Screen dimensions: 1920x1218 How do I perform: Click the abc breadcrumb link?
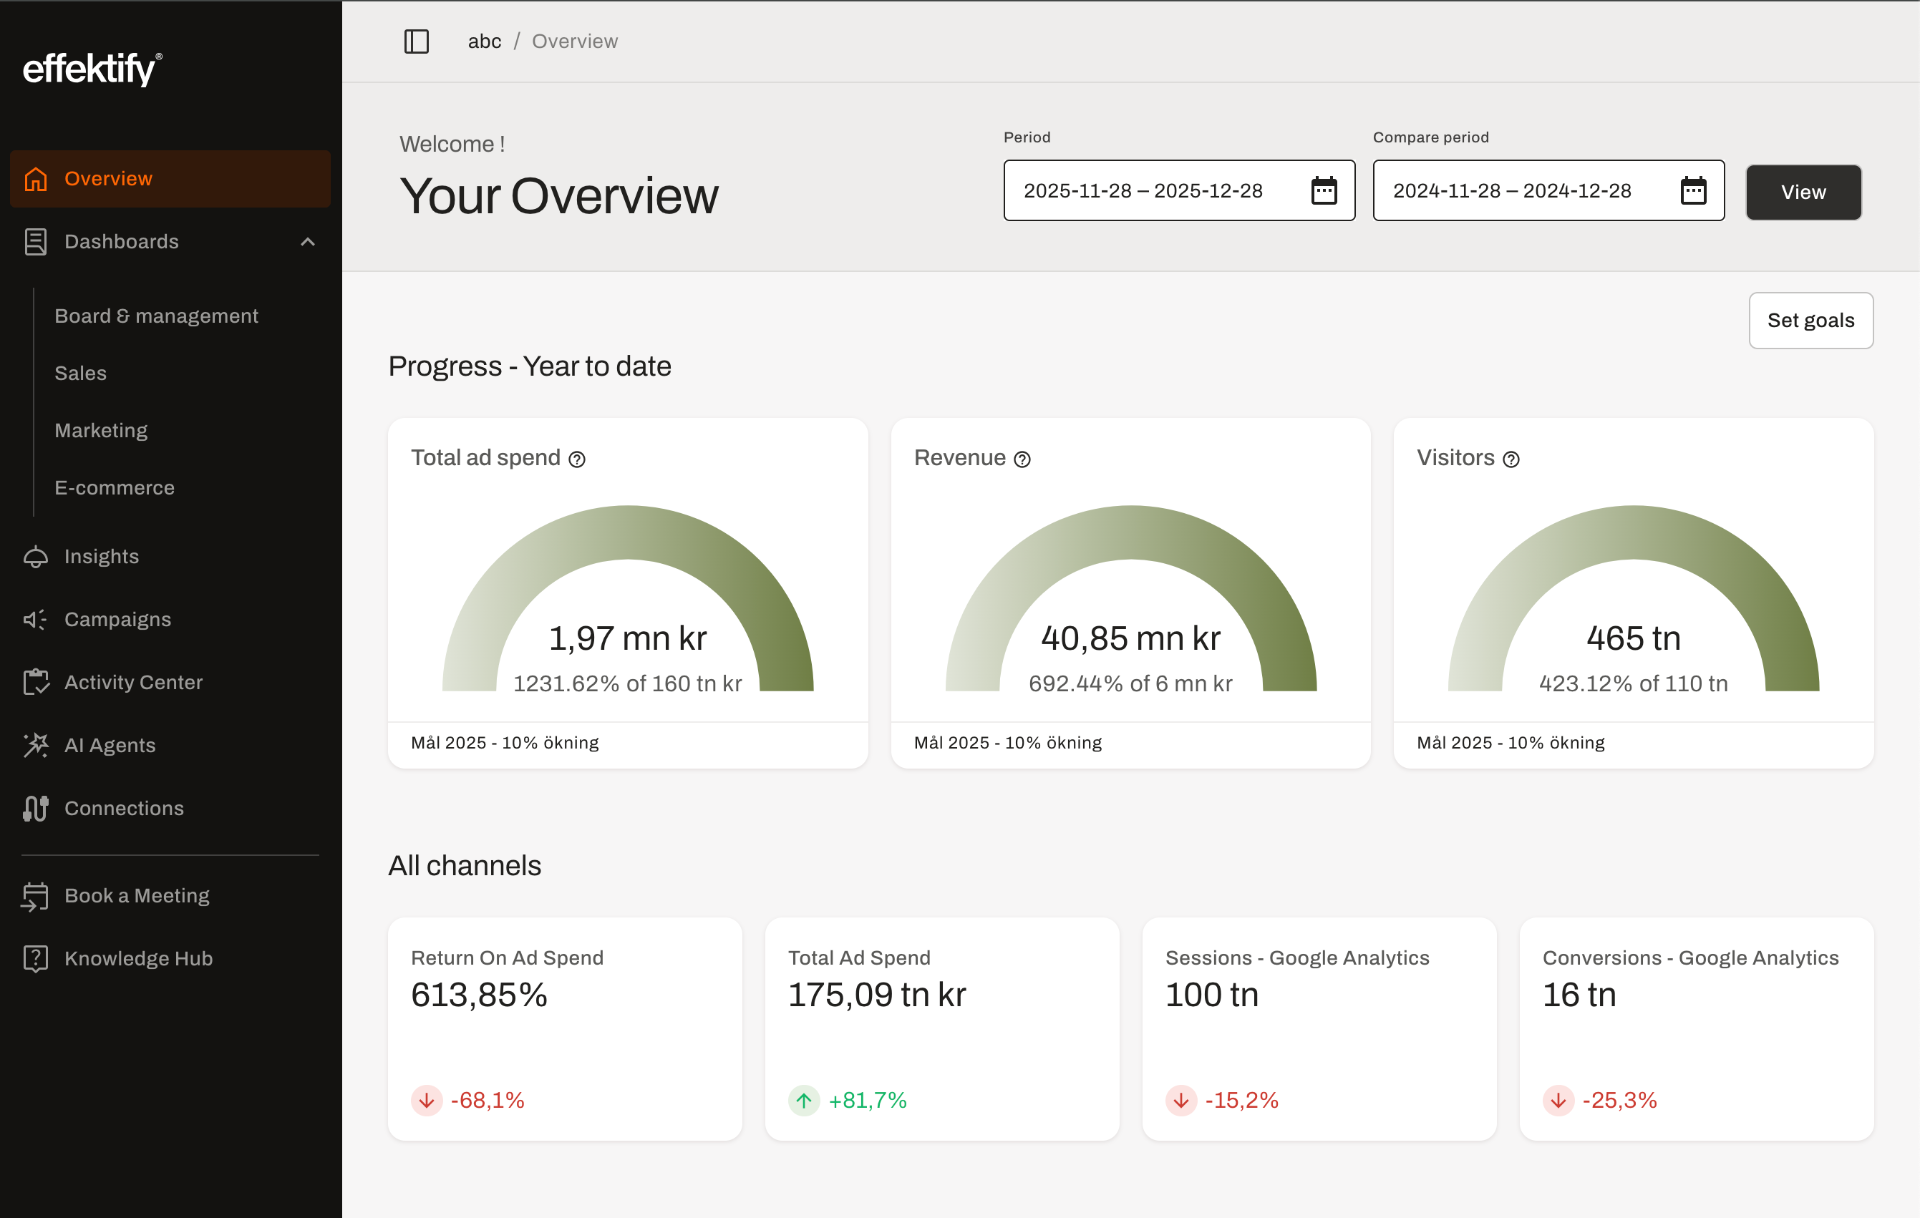click(484, 41)
